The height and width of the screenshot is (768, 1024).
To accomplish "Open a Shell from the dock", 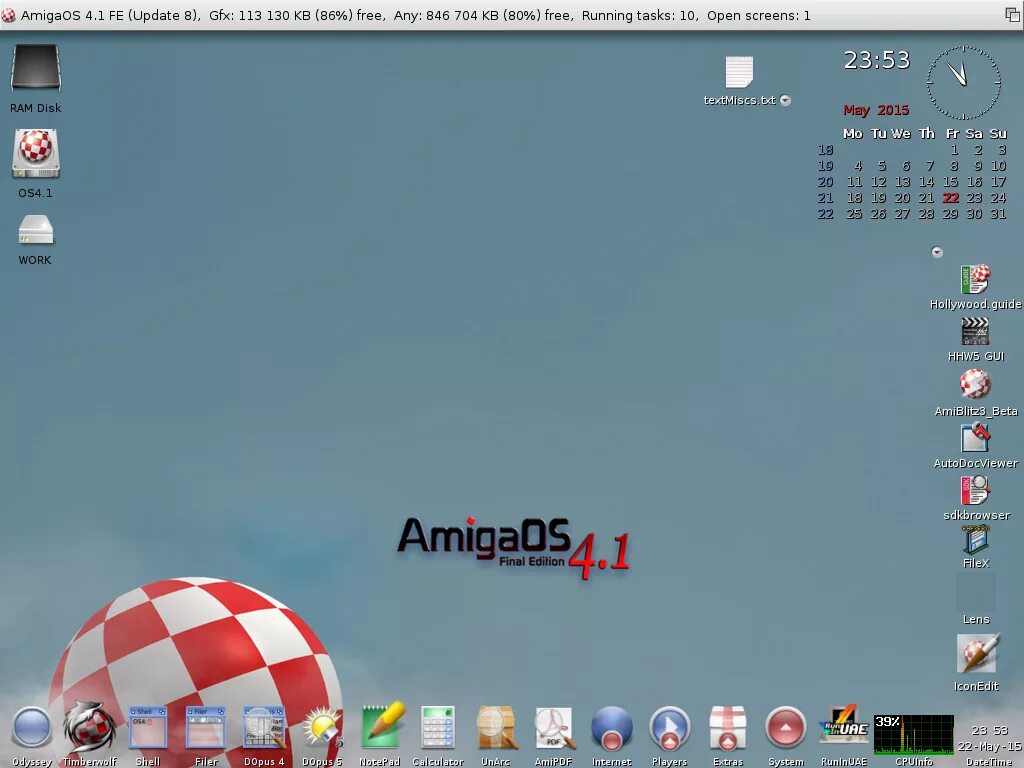I will tap(148, 728).
